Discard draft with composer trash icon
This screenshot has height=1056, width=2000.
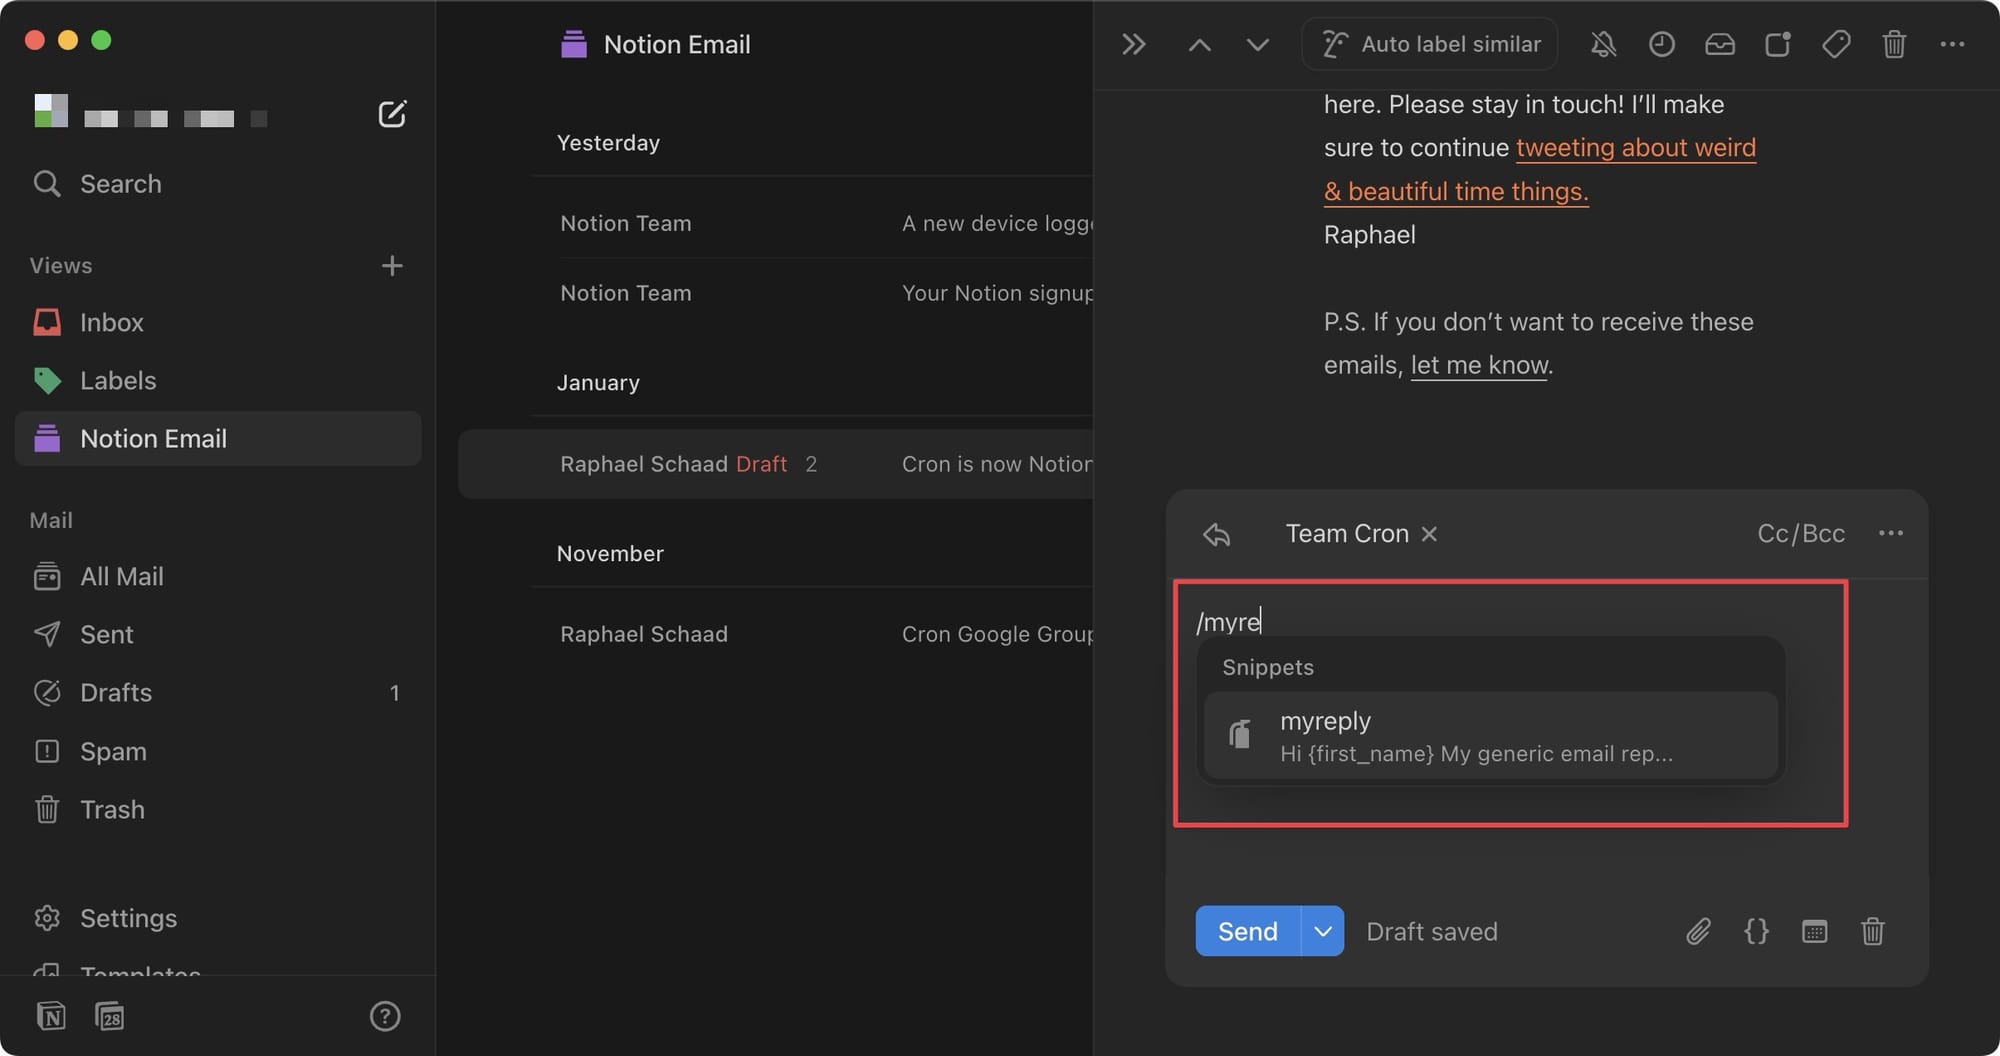coord(1872,931)
